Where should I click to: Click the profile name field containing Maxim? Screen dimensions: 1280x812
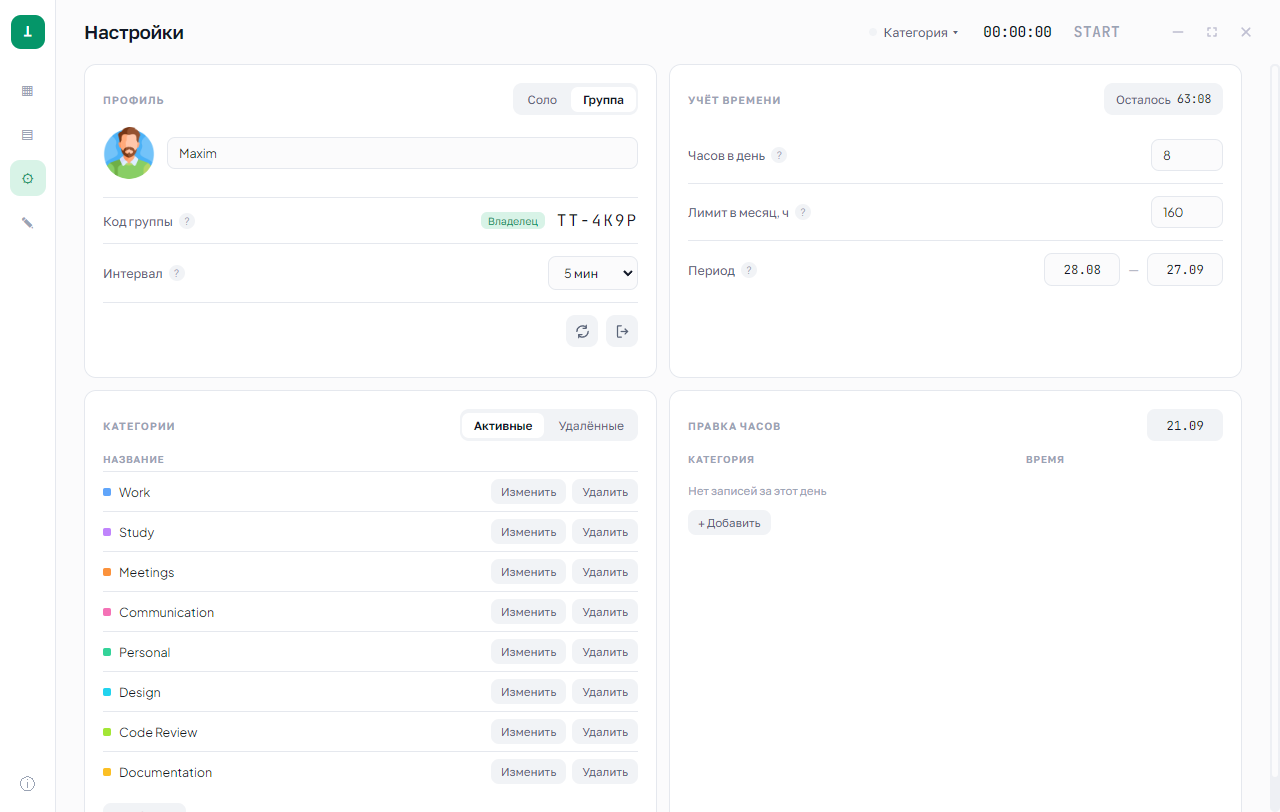pyautogui.click(x=402, y=153)
